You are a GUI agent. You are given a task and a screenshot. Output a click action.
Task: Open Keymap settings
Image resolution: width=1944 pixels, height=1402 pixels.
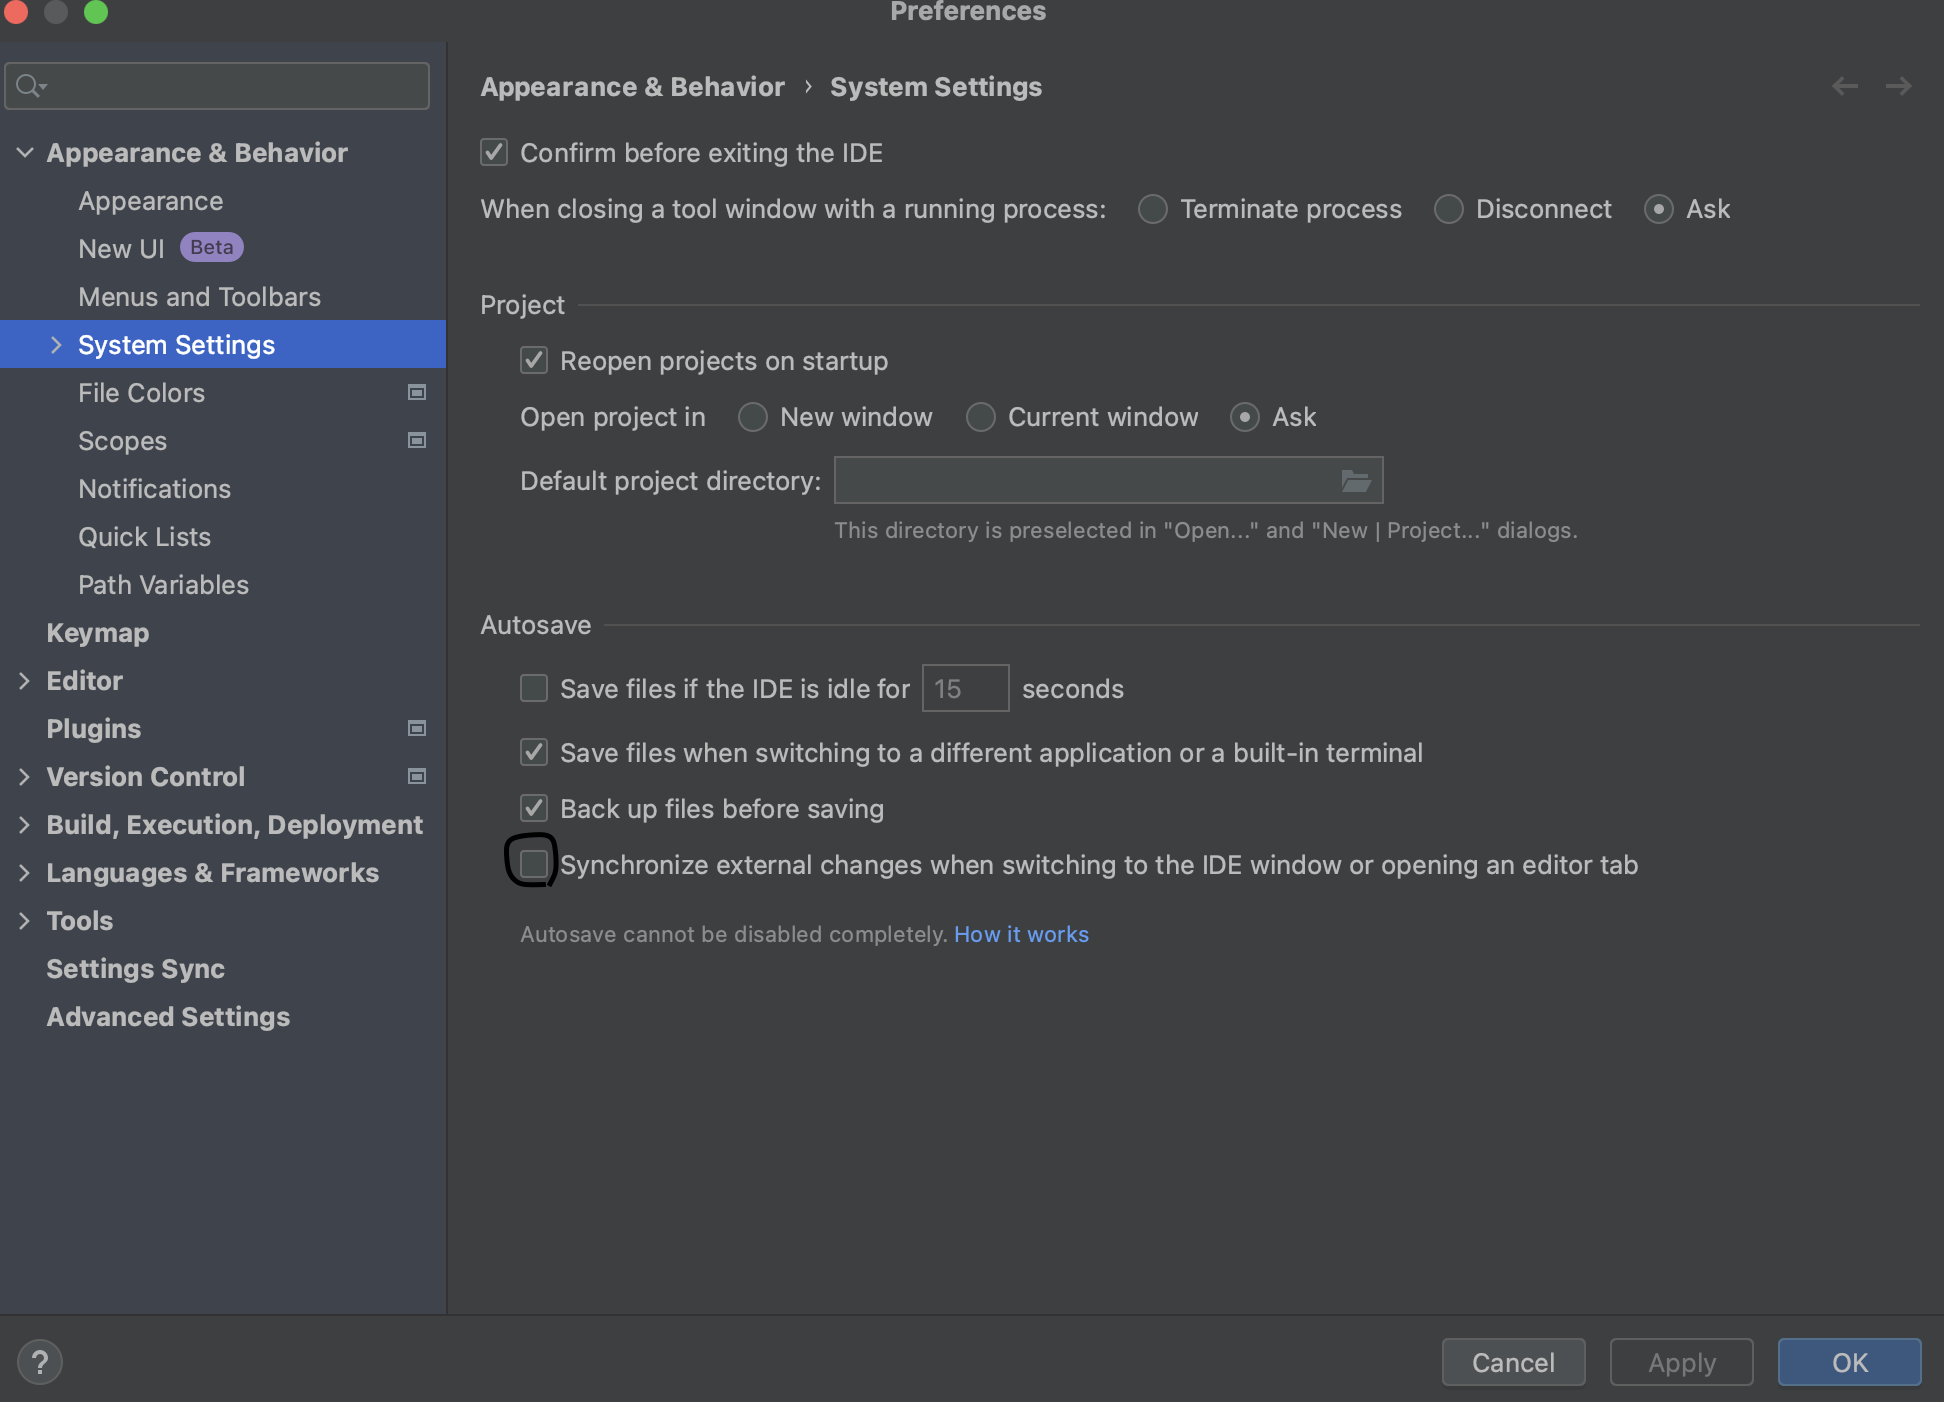(x=98, y=633)
